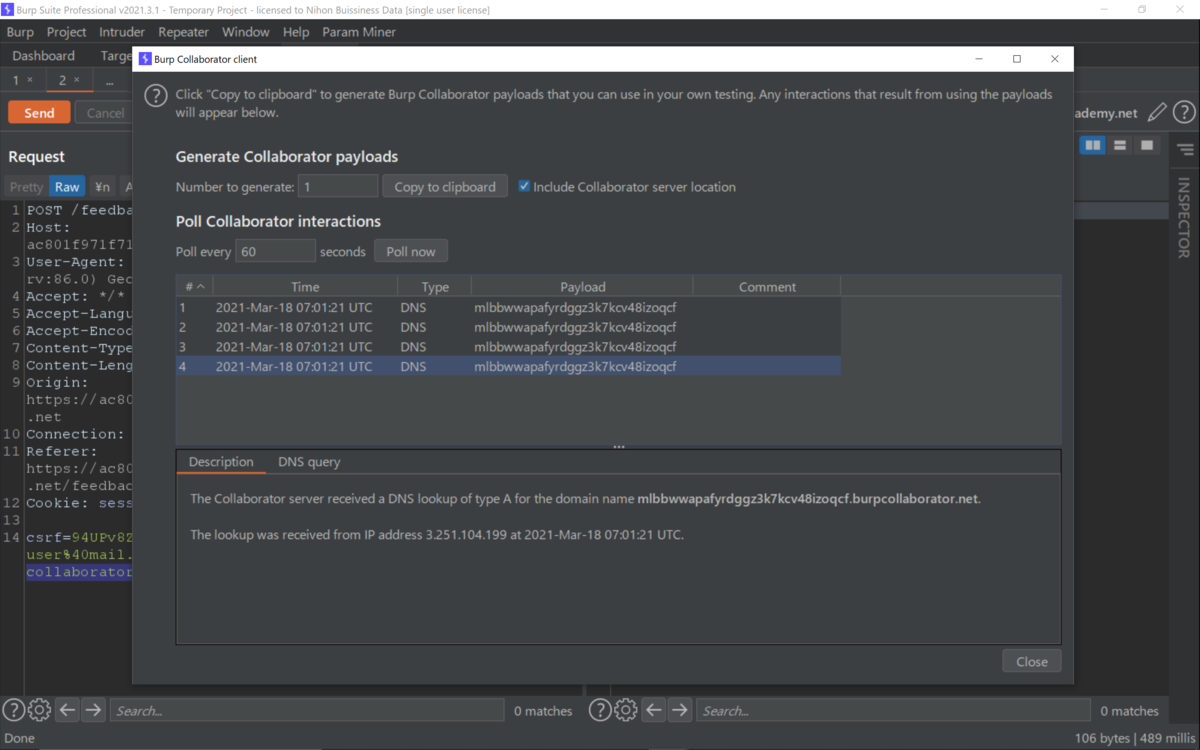1200x750 pixels.
Task: Expand the INSPECTOR side panel
Action: coord(1184,218)
